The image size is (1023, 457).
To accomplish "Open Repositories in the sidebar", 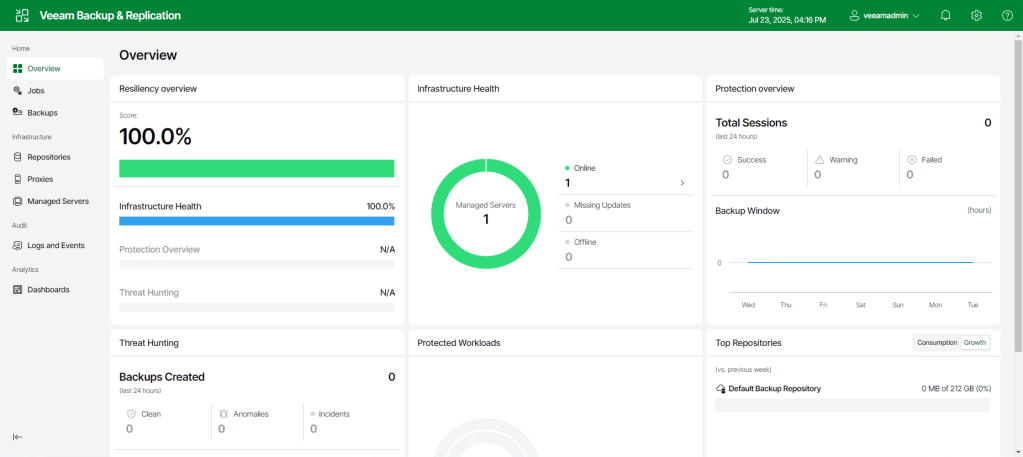I will 48,157.
